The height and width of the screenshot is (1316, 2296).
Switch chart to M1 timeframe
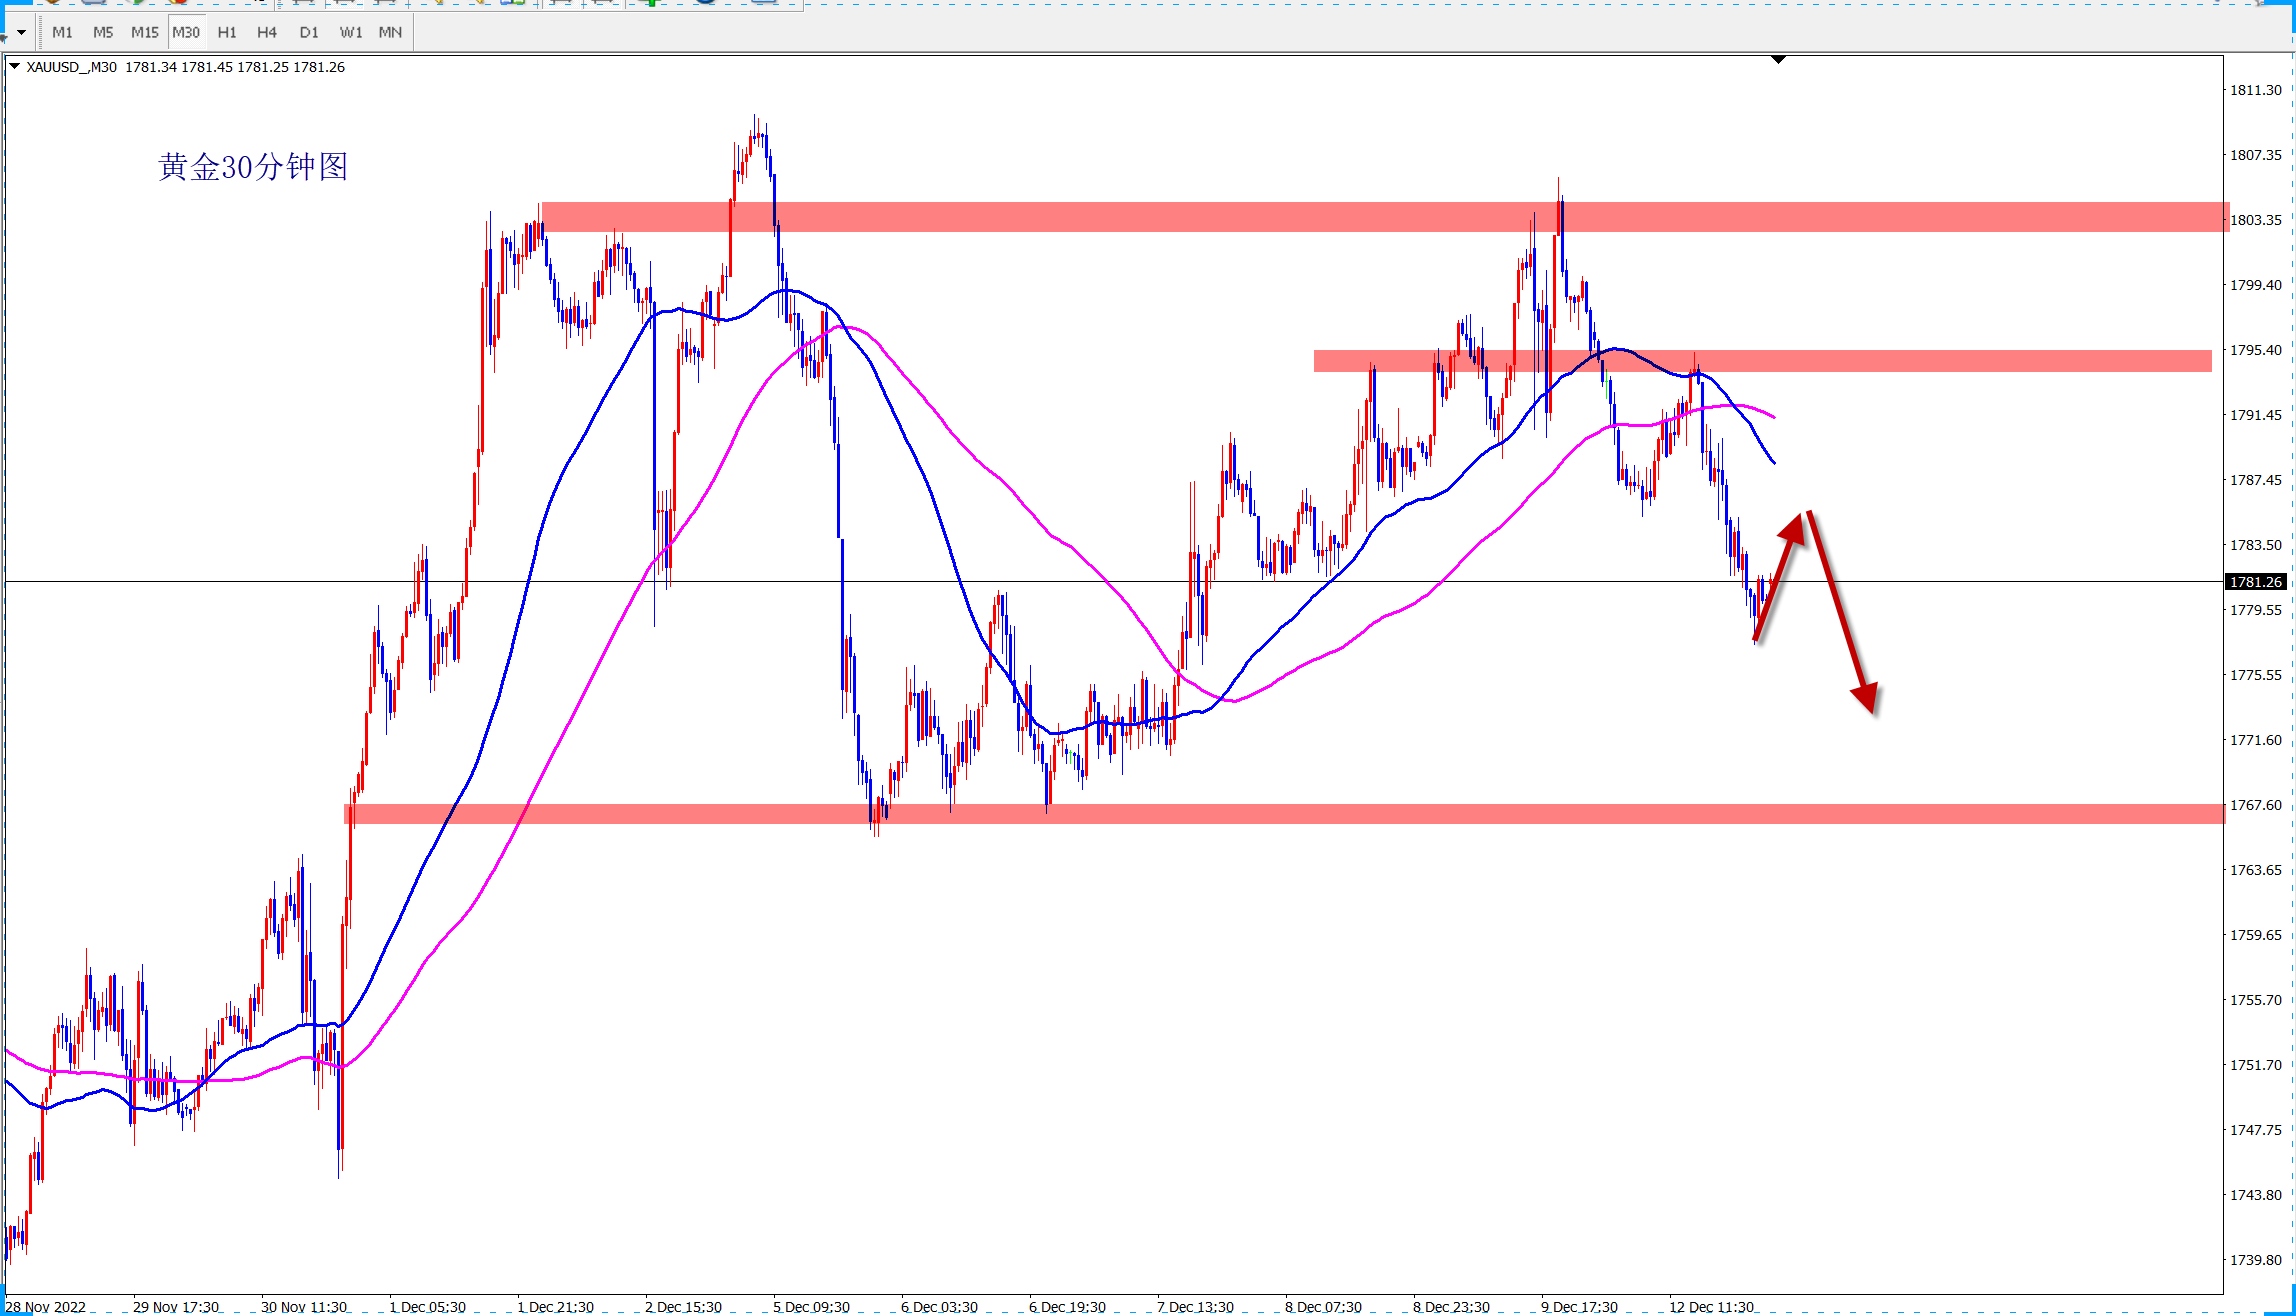[x=62, y=32]
